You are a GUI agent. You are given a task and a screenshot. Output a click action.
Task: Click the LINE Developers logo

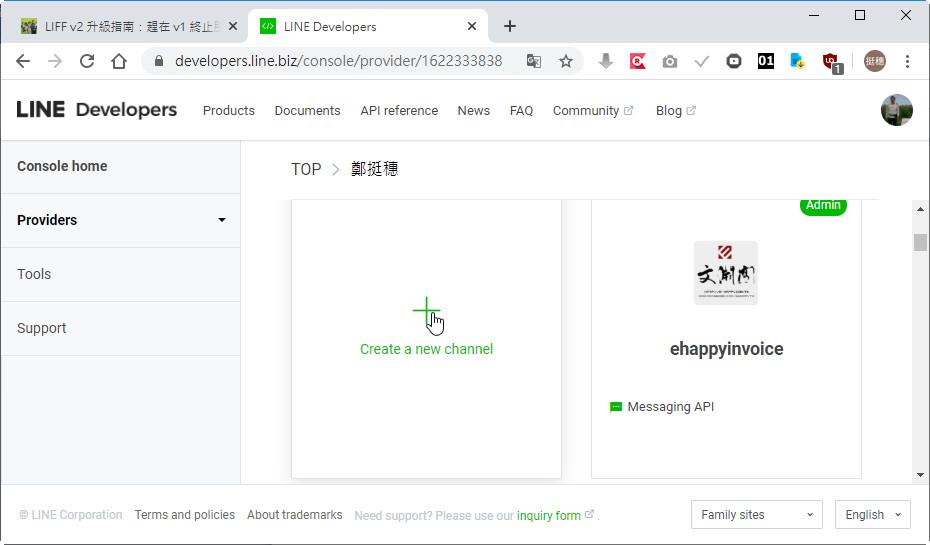pos(97,110)
